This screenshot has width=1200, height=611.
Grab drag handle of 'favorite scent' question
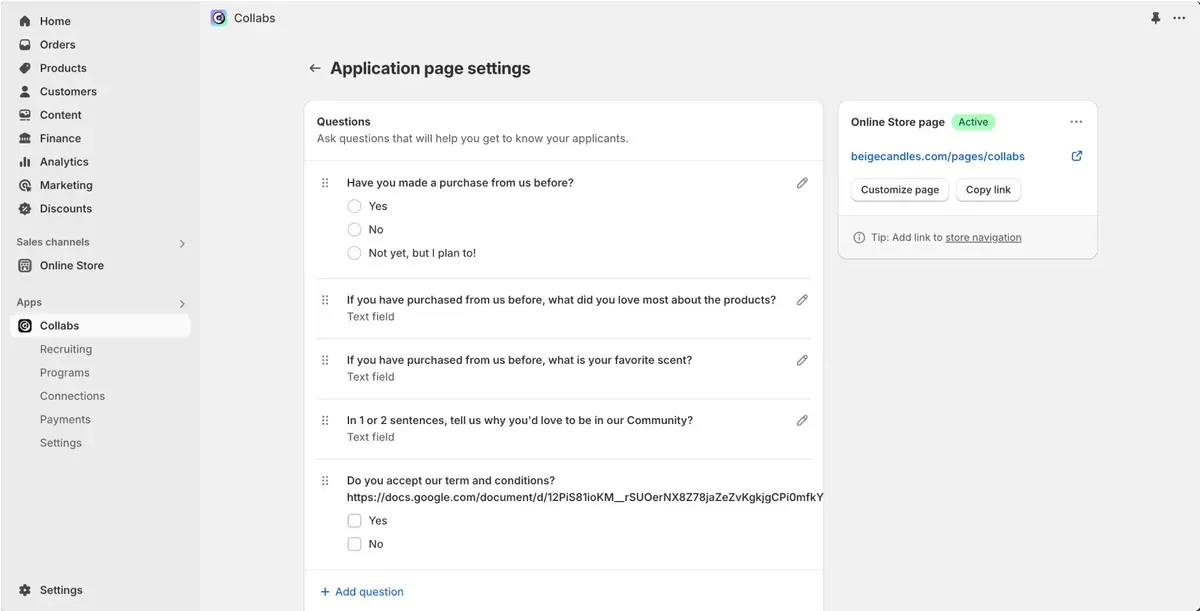coord(325,360)
